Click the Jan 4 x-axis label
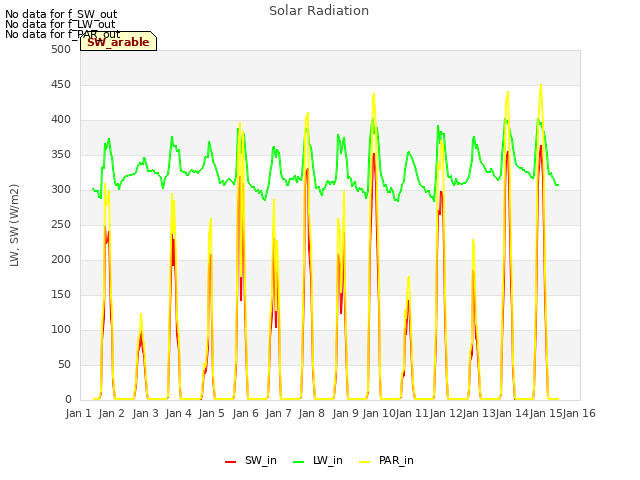640x480 pixels. coord(178,413)
